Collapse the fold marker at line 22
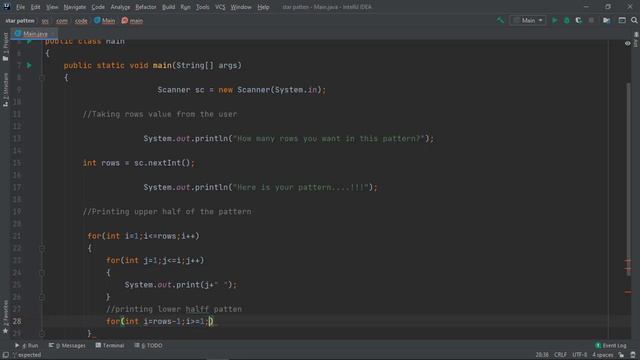 (x=42, y=248)
